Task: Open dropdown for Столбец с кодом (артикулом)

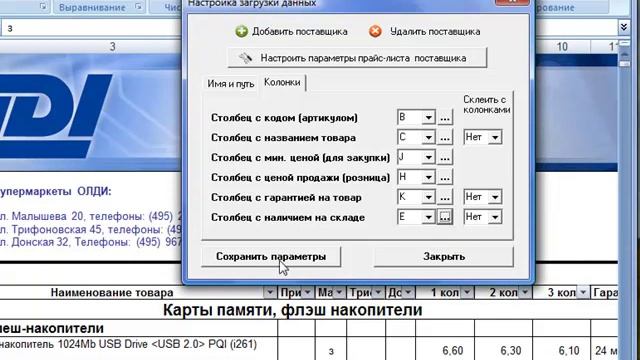Action: tap(428, 118)
